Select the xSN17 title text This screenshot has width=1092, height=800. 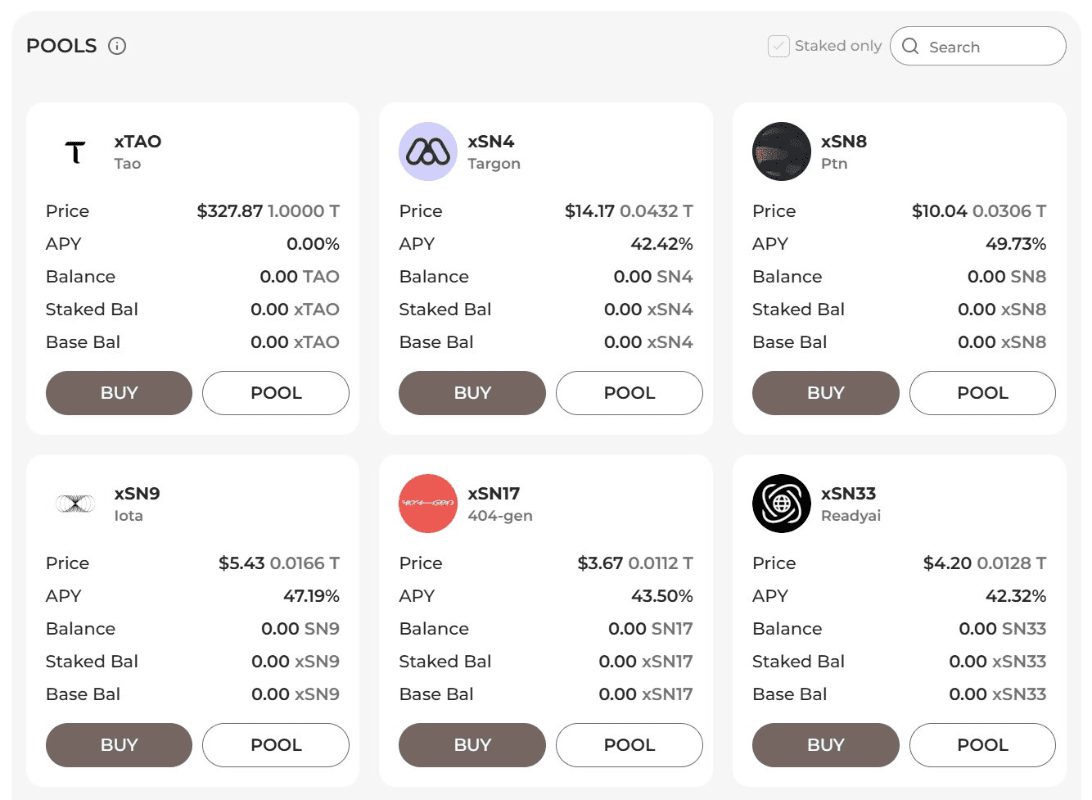(494, 493)
